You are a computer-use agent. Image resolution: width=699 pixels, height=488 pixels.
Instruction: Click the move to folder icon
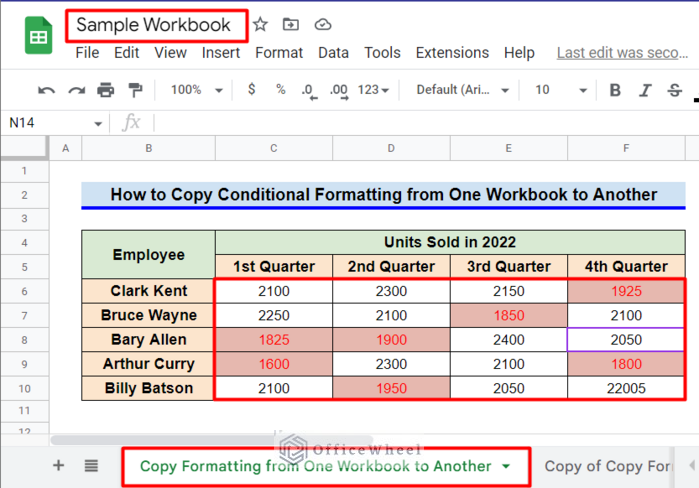[x=291, y=25]
